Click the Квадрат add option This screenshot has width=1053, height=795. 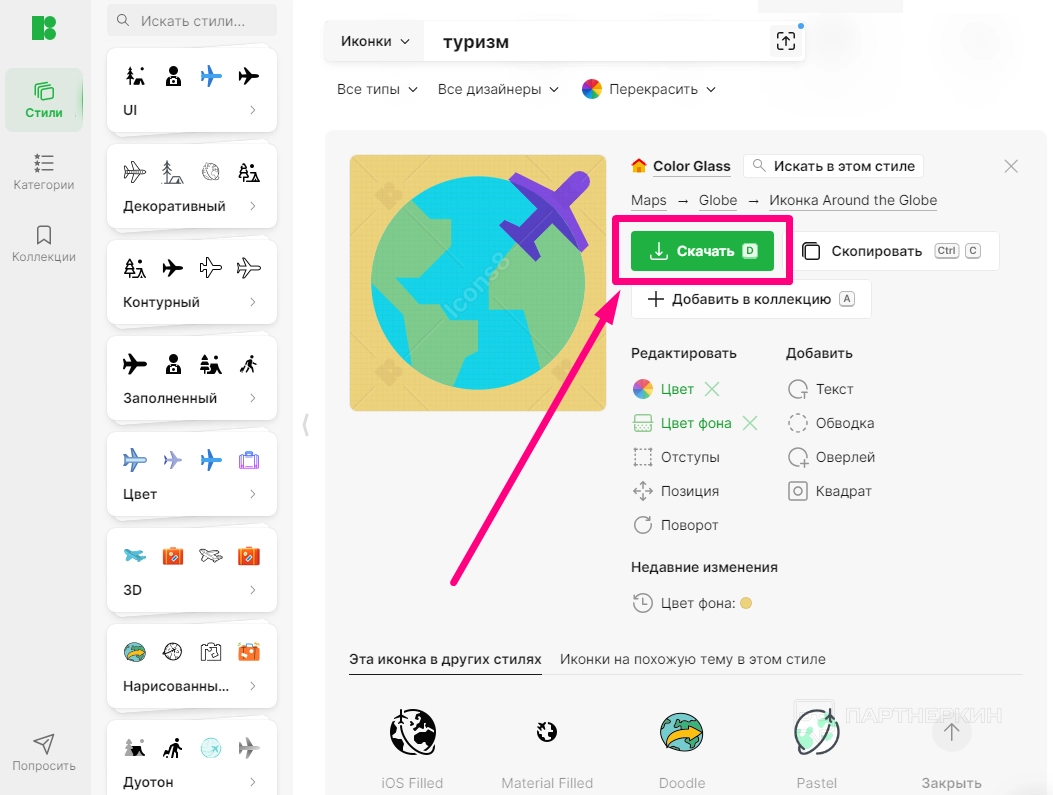(829, 491)
